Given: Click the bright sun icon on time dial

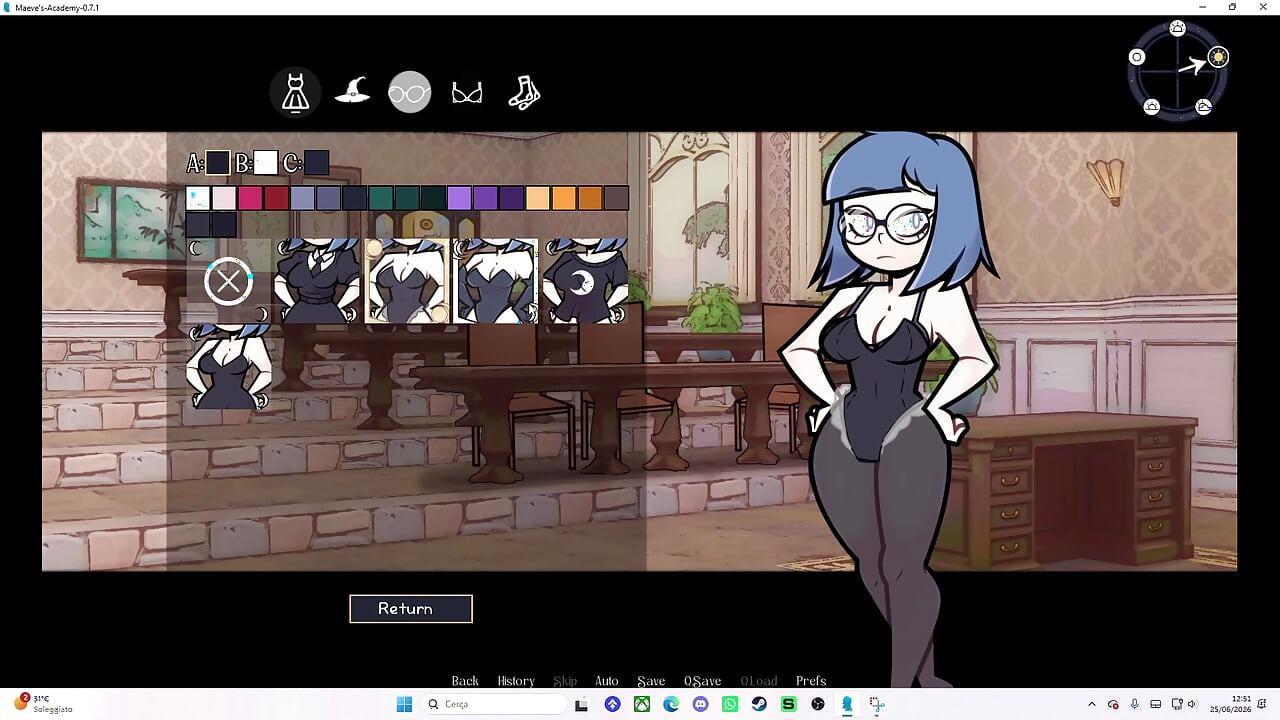Looking at the screenshot, I should point(1217,57).
